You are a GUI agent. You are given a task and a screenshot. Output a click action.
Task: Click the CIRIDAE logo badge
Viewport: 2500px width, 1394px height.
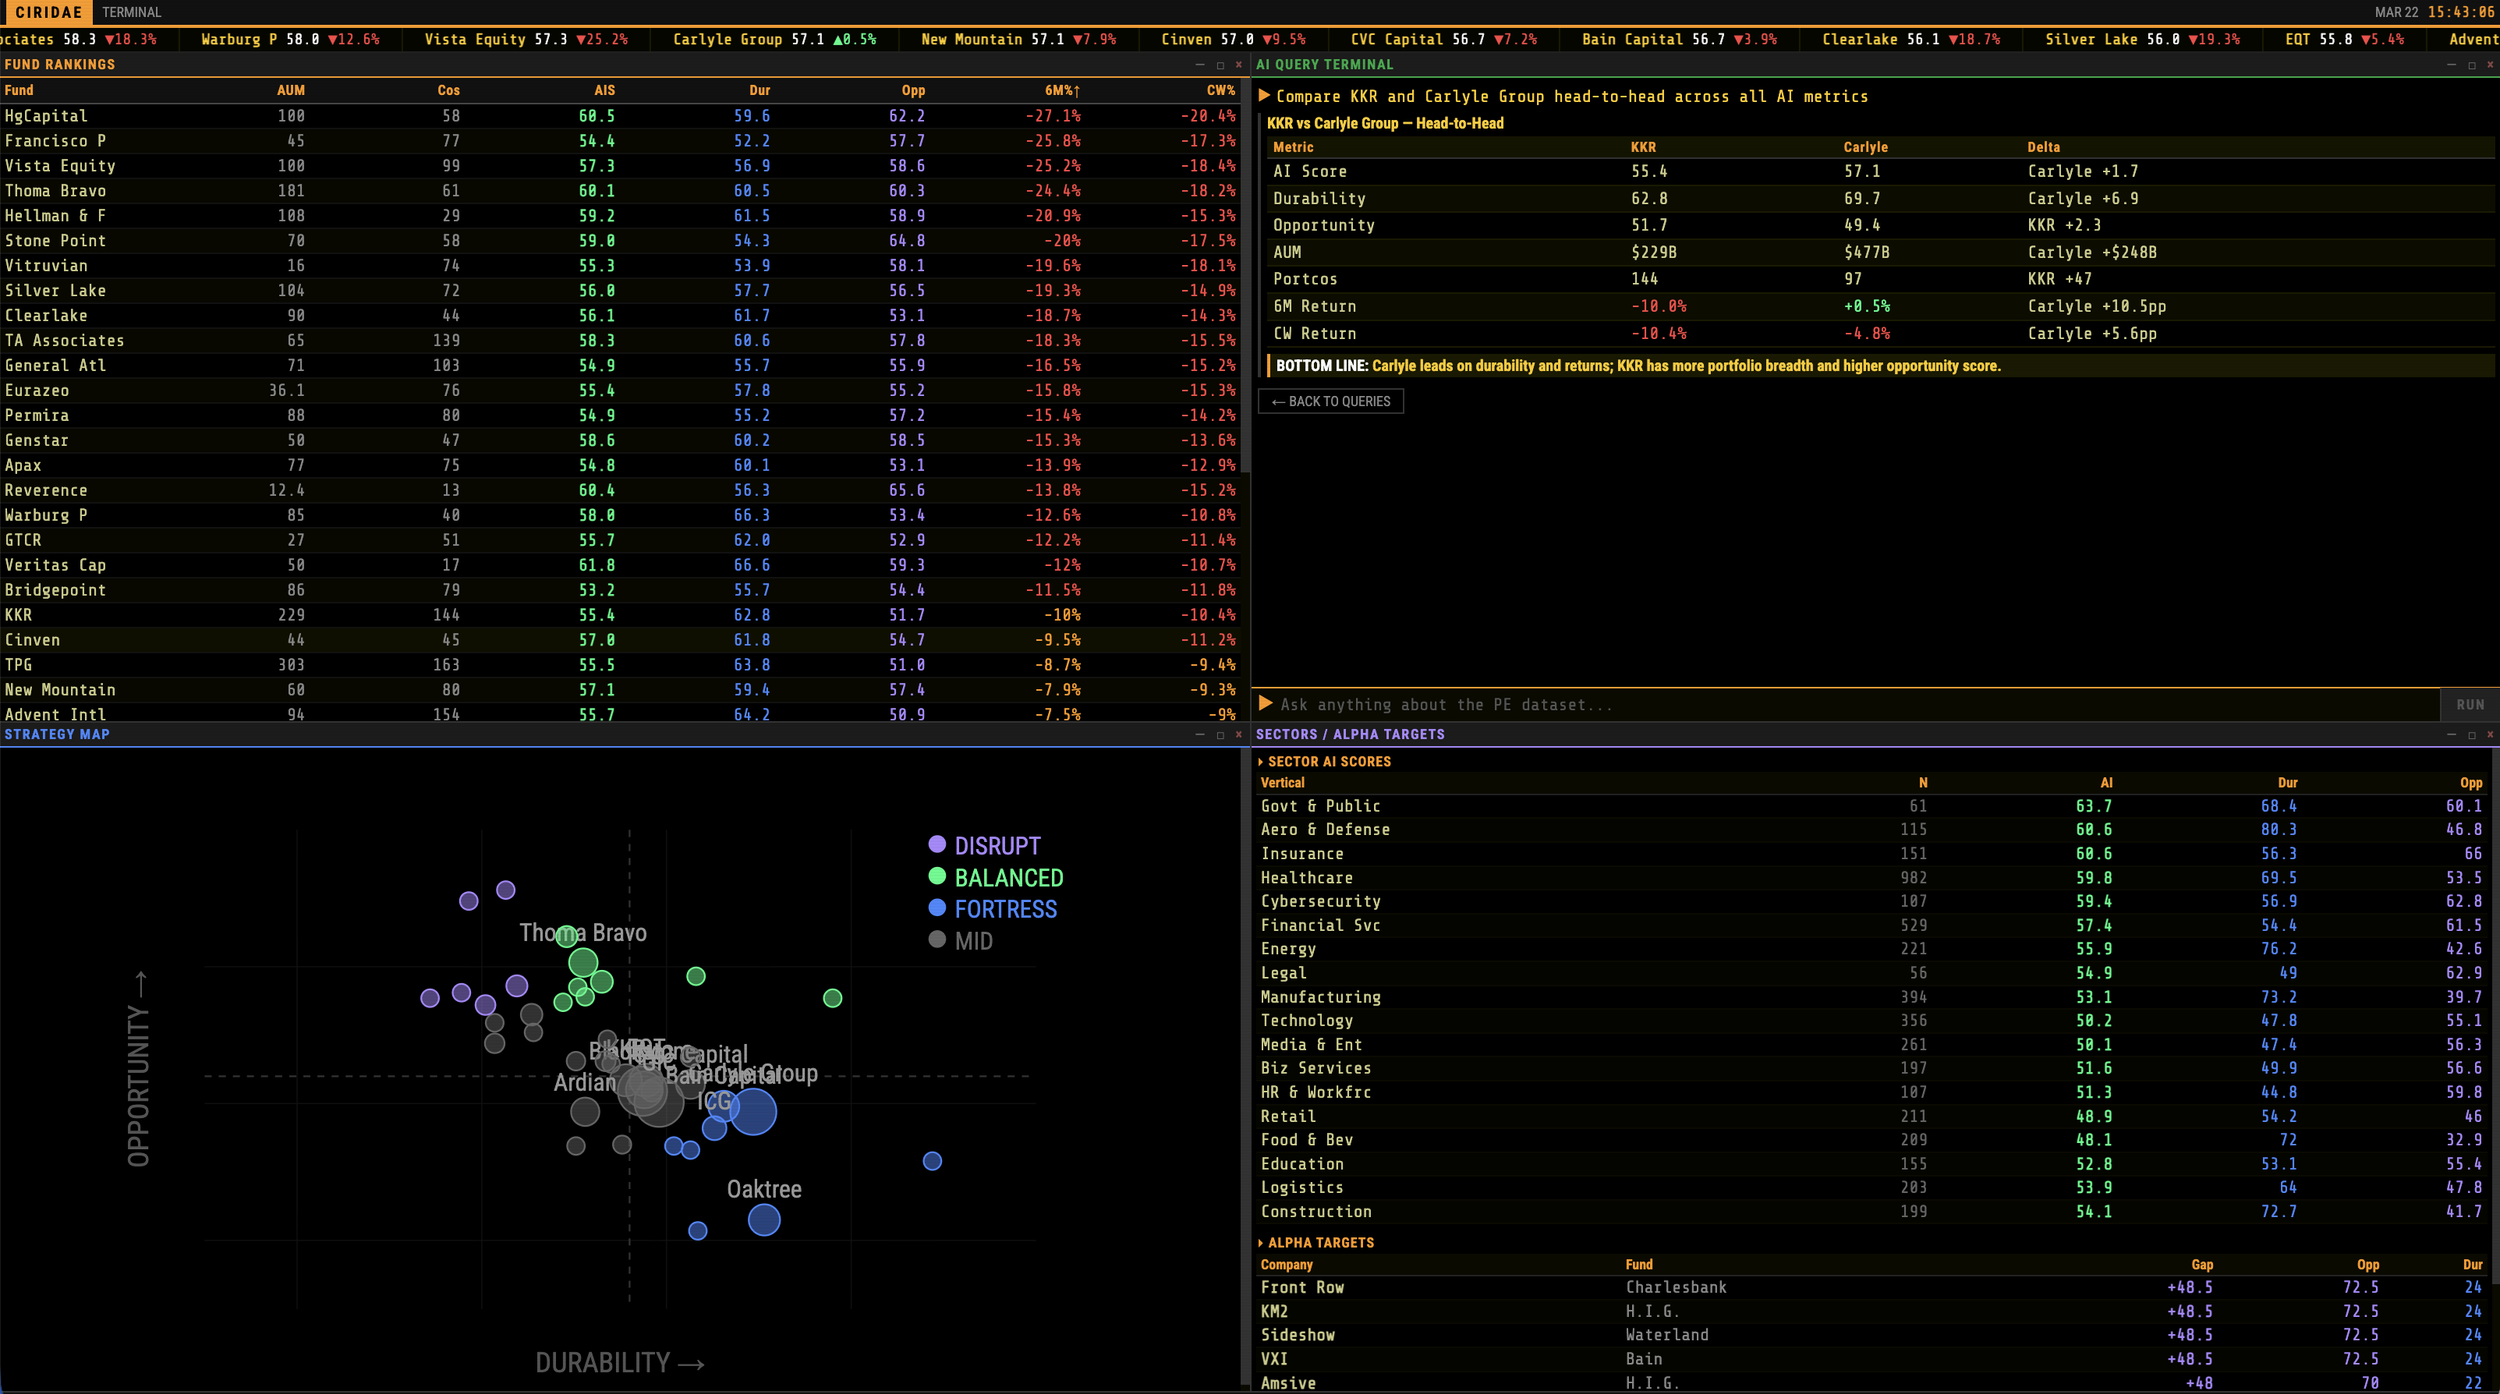point(47,12)
